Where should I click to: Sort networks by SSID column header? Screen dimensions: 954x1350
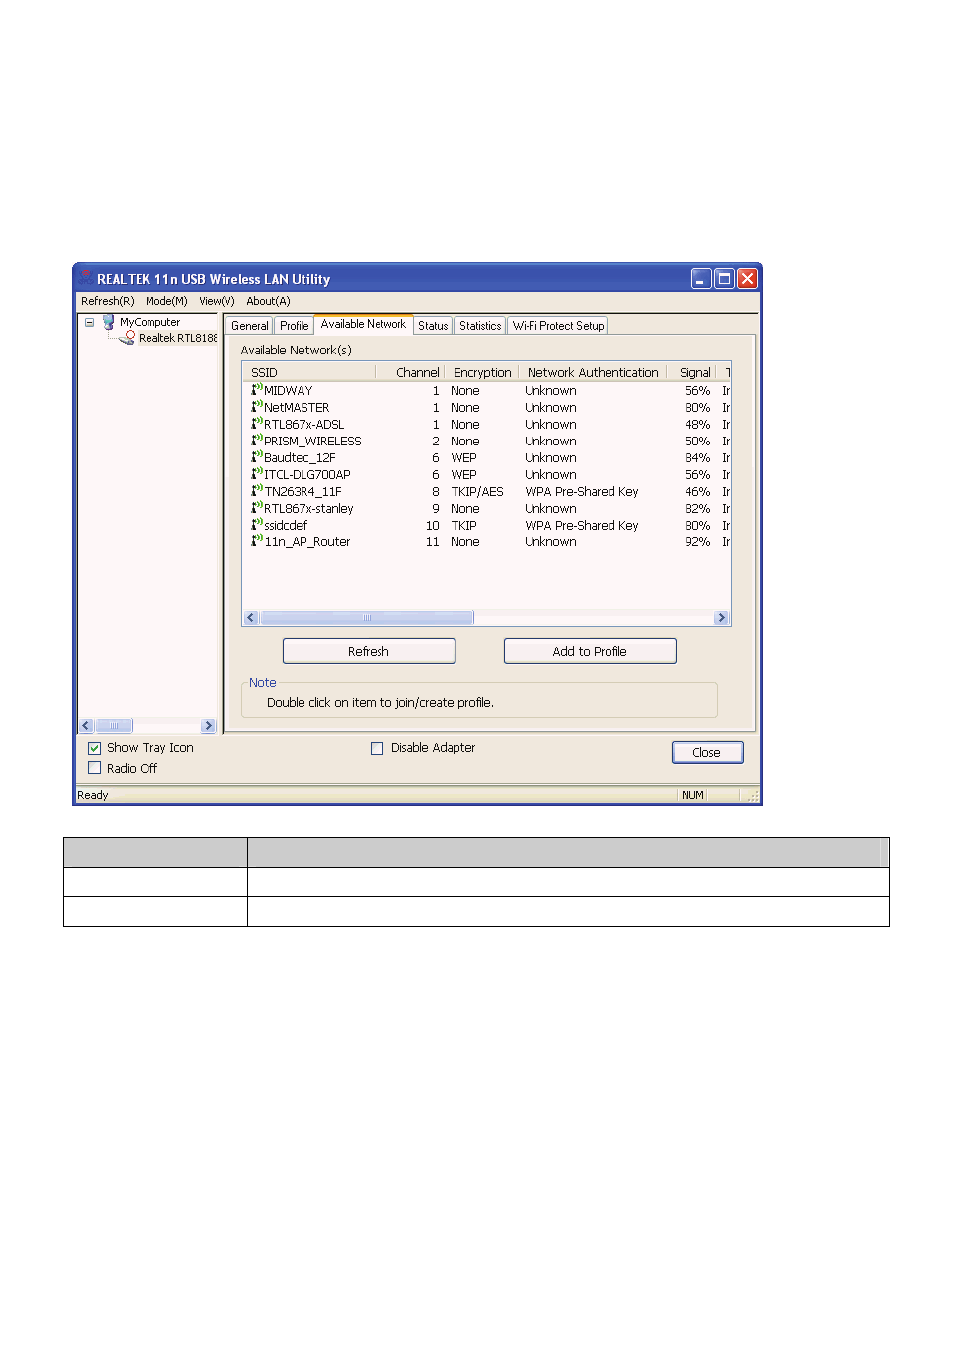(x=309, y=372)
